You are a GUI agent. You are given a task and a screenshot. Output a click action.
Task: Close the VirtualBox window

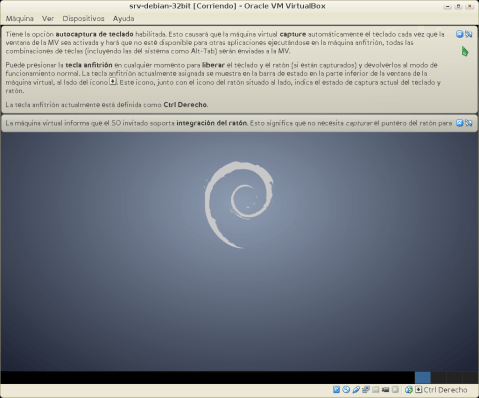(469, 6)
